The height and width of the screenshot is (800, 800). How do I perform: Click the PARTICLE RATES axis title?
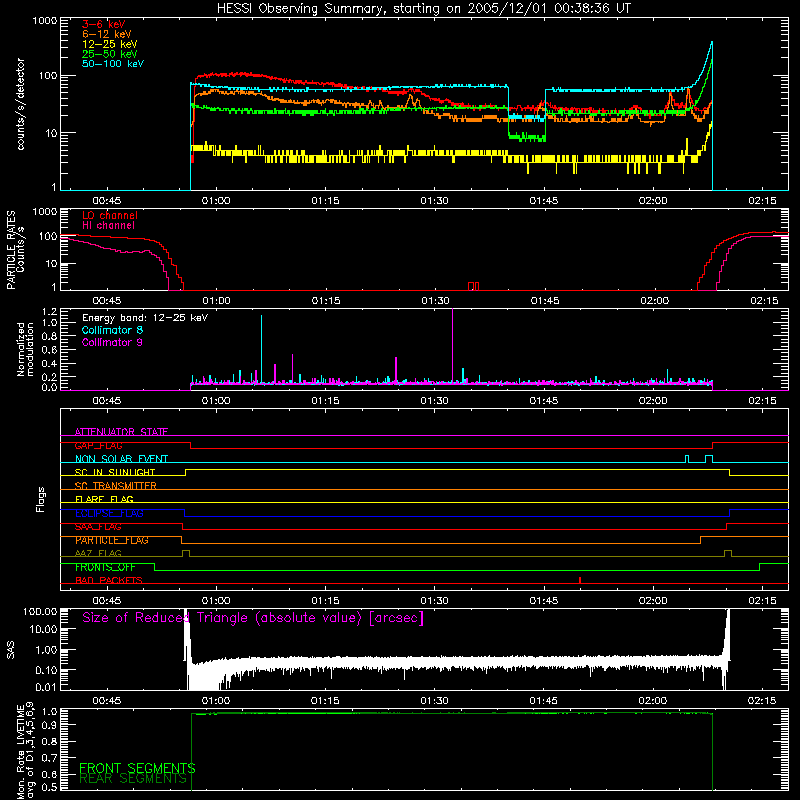pyautogui.click(x=11, y=250)
